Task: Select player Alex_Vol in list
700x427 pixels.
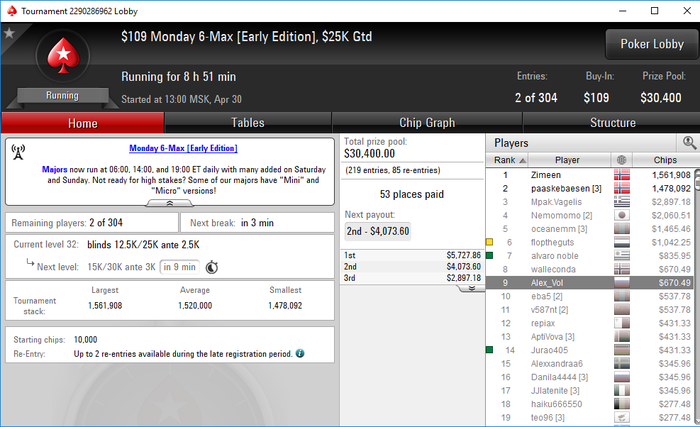Action: 589,283
